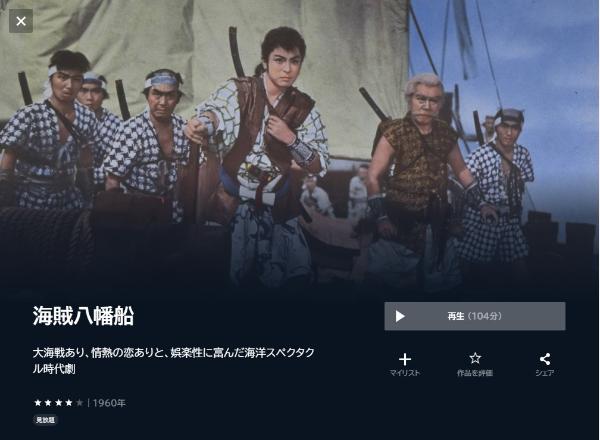Click the マイリスト label
The height and width of the screenshot is (440, 600).
coord(405,373)
